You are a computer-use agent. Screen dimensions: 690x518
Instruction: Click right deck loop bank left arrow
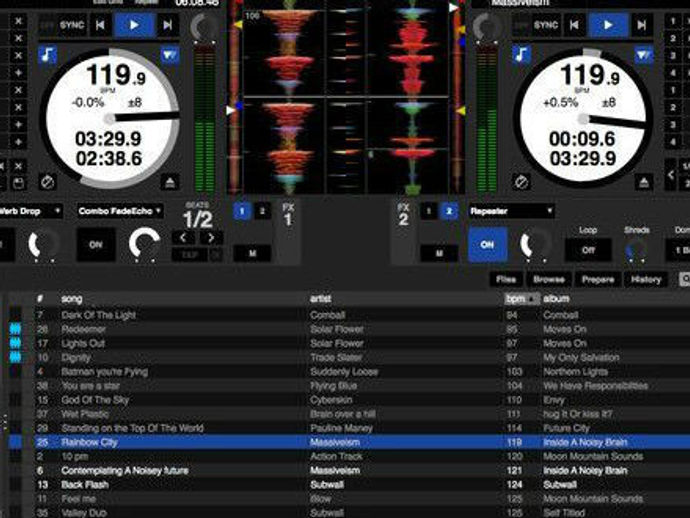pyautogui.click(x=670, y=175)
